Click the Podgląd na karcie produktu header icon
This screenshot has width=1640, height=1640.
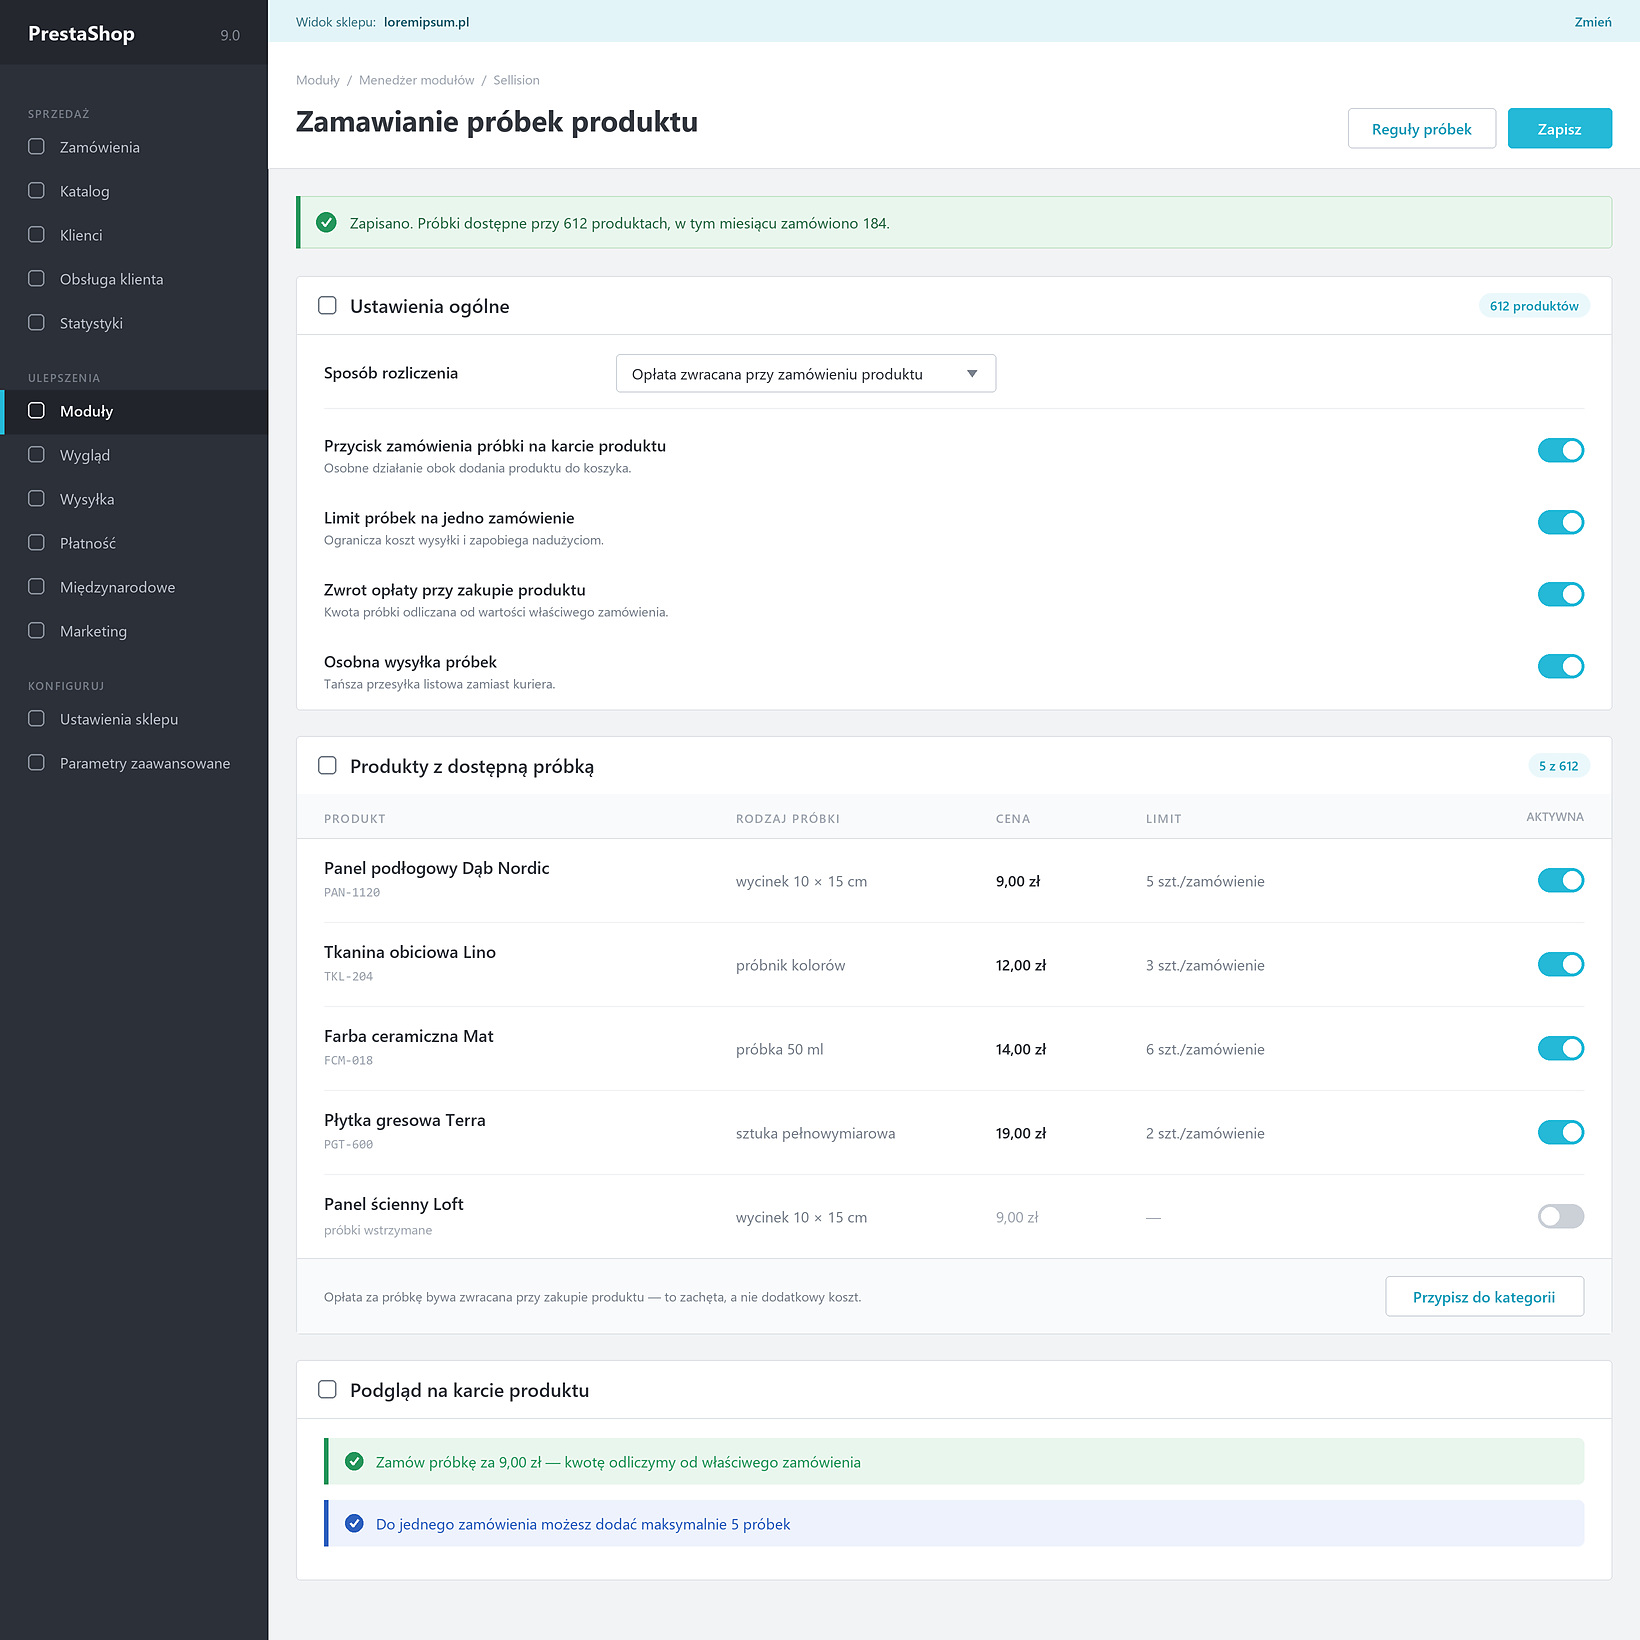(327, 1390)
